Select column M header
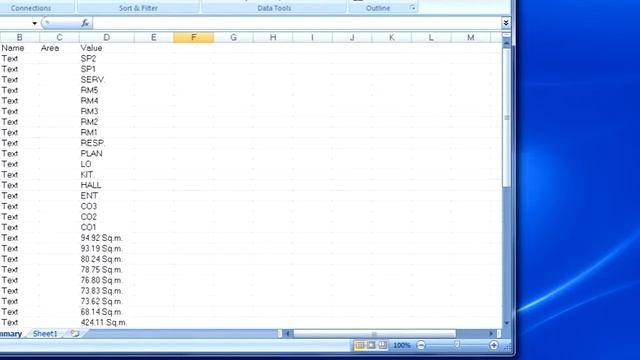The height and width of the screenshot is (360, 640). click(471, 38)
